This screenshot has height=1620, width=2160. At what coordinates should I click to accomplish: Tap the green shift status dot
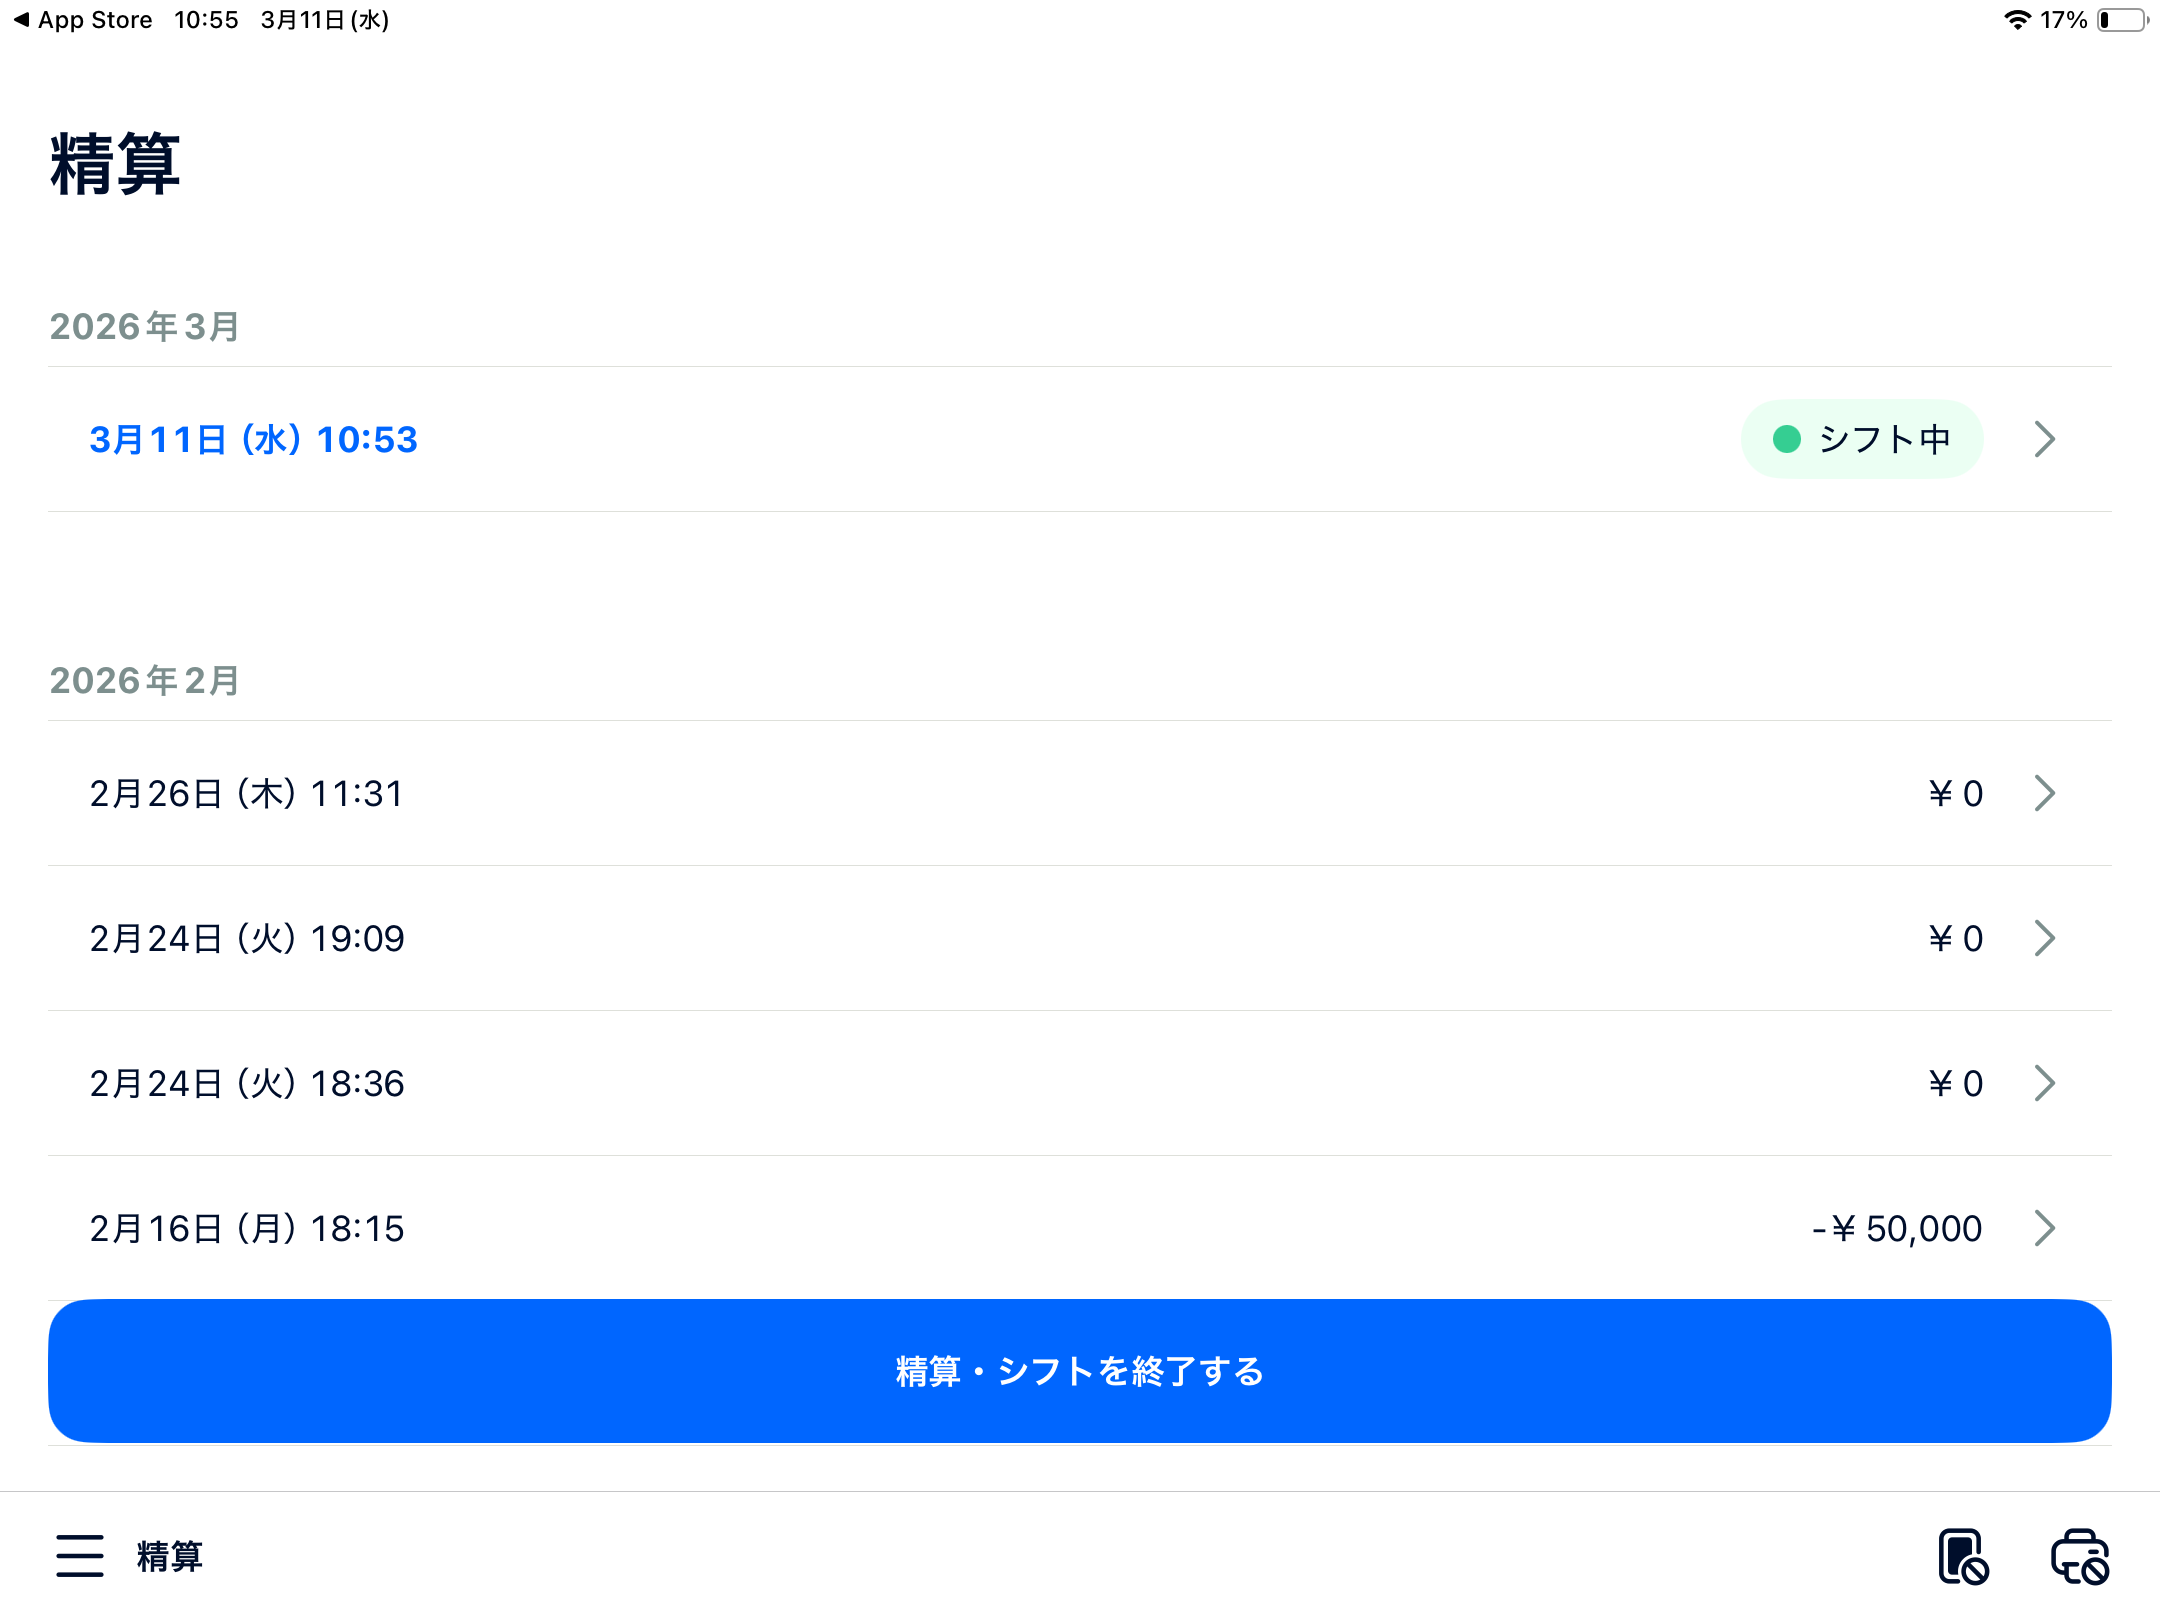pyautogui.click(x=1787, y=439)
